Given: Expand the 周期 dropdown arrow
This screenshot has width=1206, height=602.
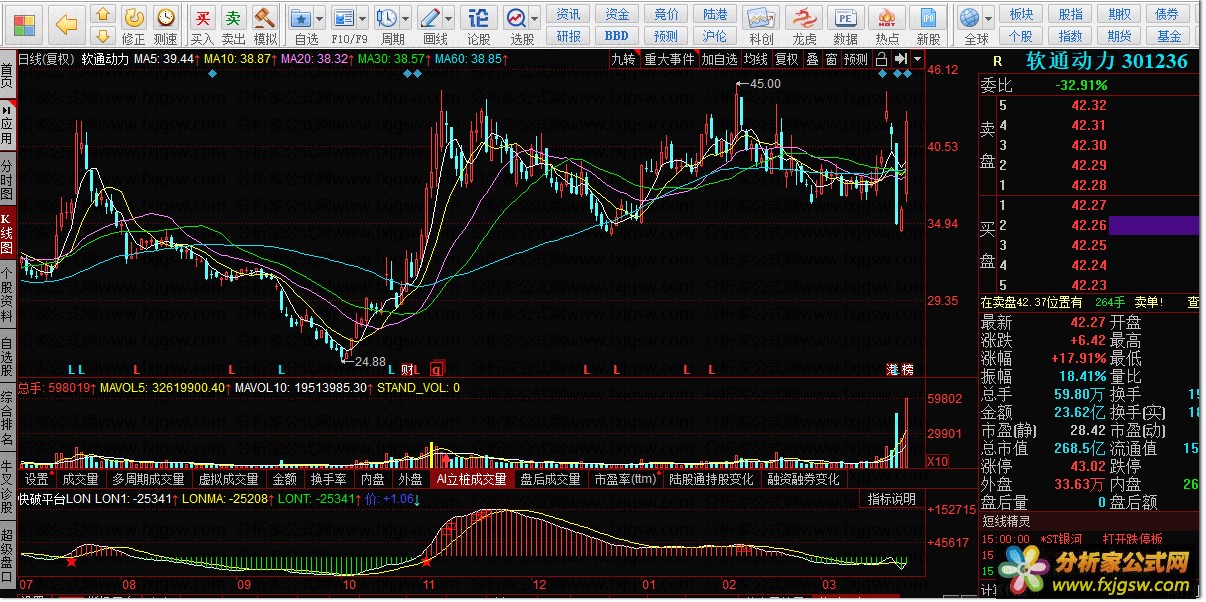Looking at the screenshot, I should tap(407, 19).
